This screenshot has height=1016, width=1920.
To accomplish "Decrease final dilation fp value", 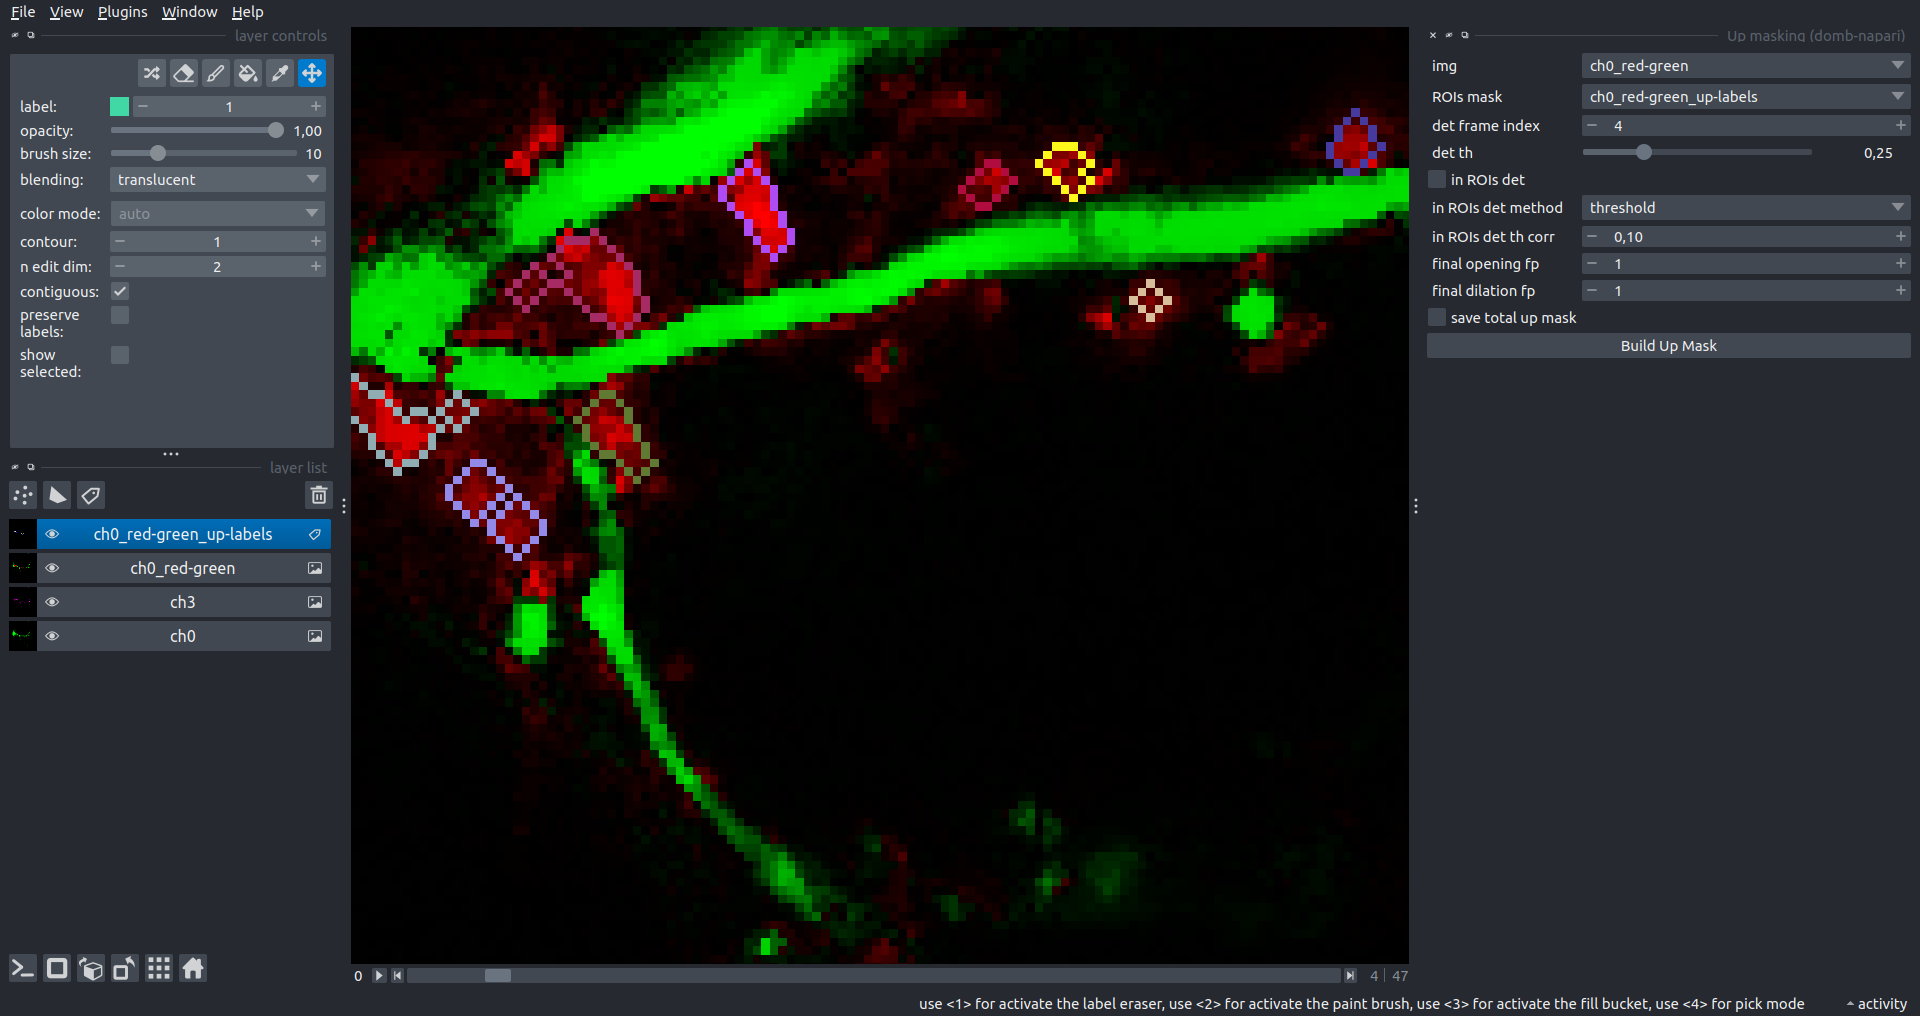I will tap(1592, 290).
